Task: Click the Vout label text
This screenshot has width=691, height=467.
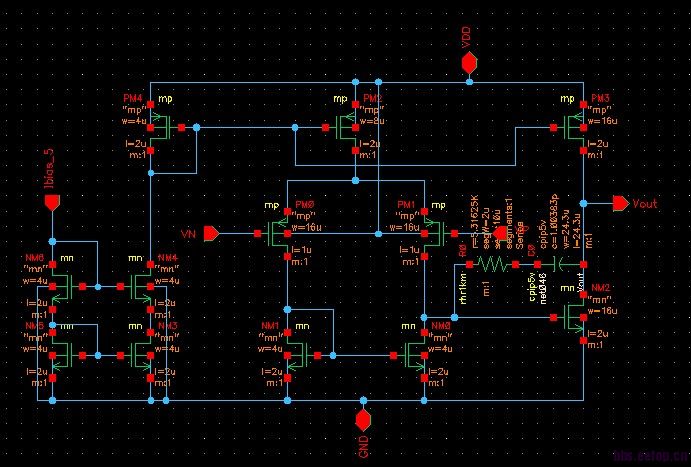Action: [647, 203]
